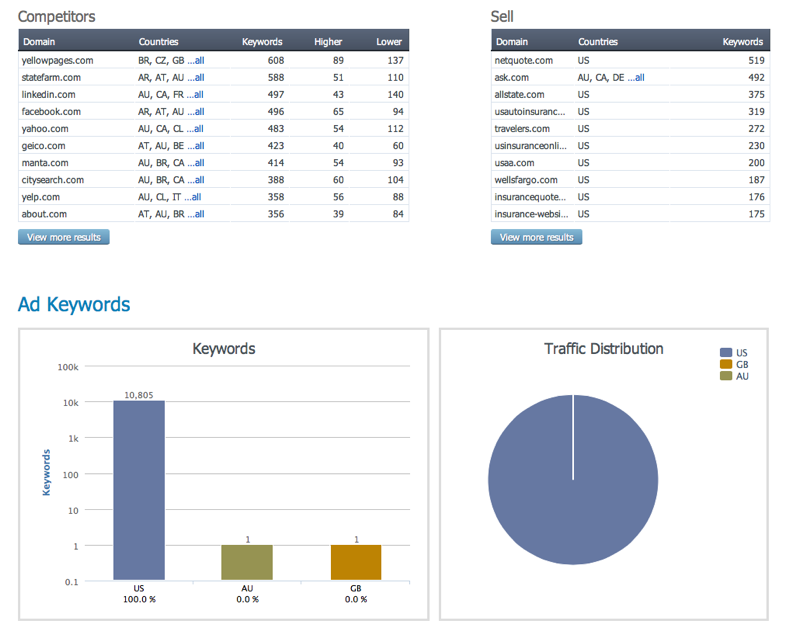
Task: Click the GB bar in Keywords chart
Action: [356, 563]
